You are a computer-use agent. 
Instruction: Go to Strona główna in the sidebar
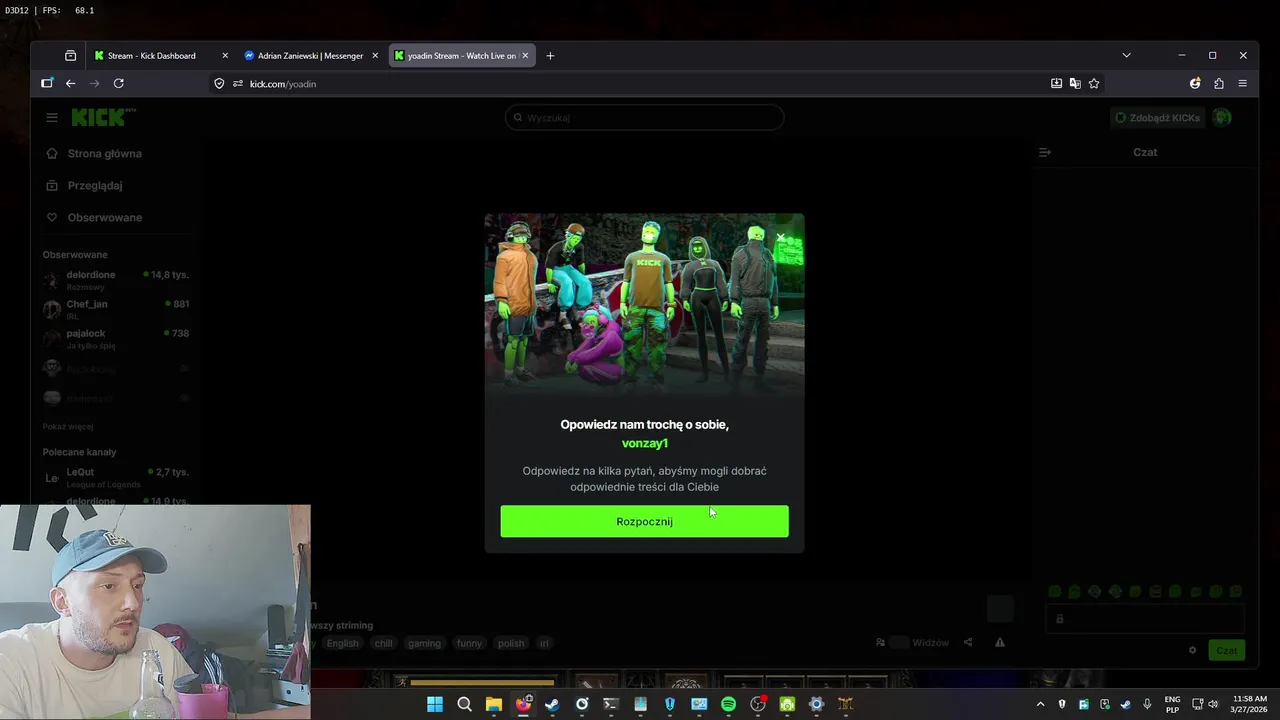(94, 154)
